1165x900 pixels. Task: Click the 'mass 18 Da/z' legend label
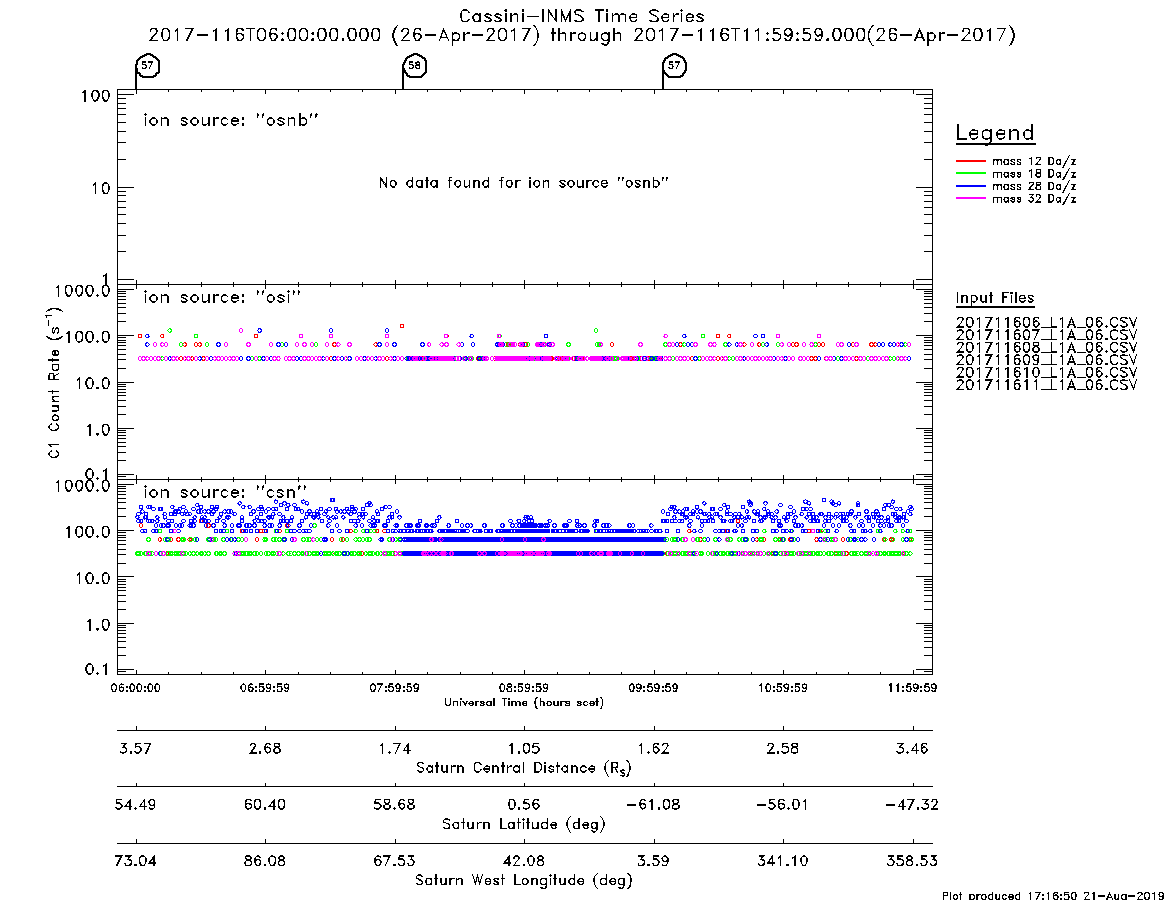(1034, 174)
